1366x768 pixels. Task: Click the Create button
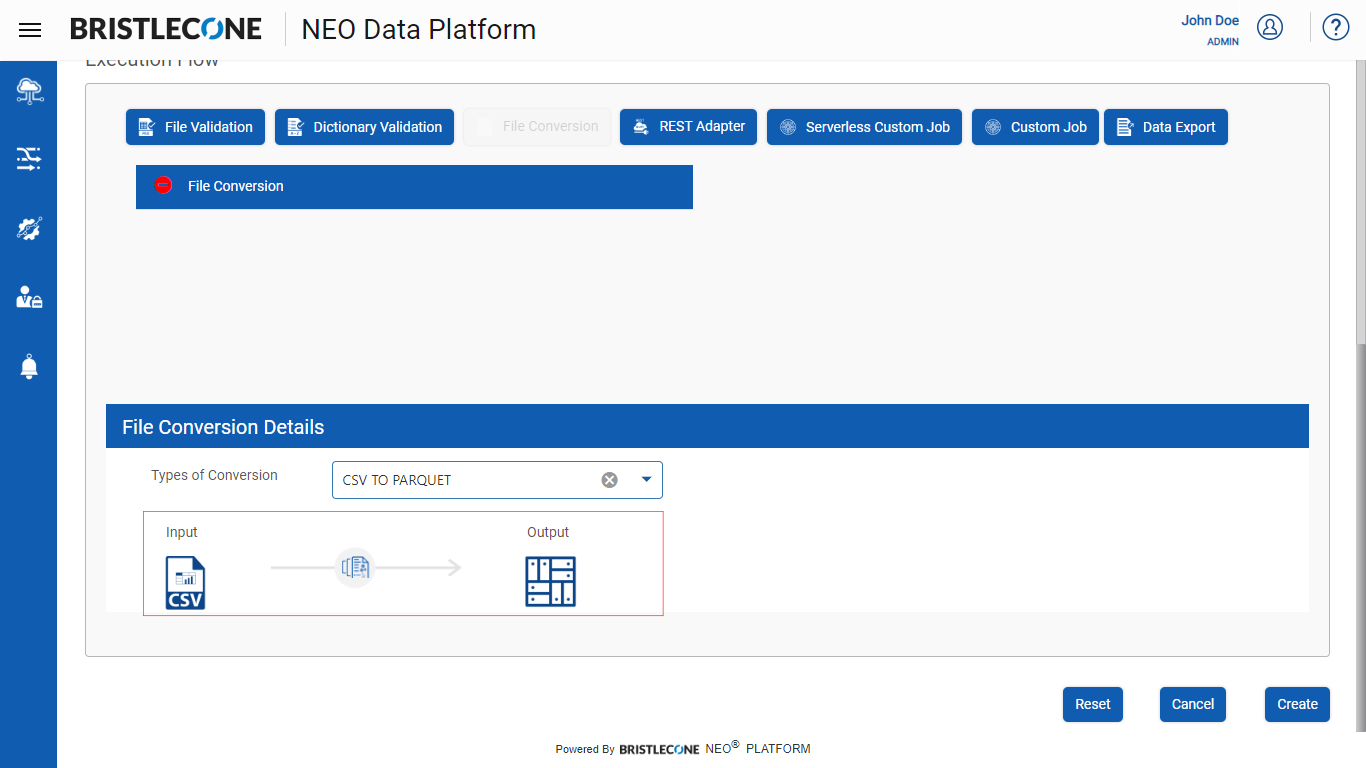pyautogui.click(x=1297, y=704)
